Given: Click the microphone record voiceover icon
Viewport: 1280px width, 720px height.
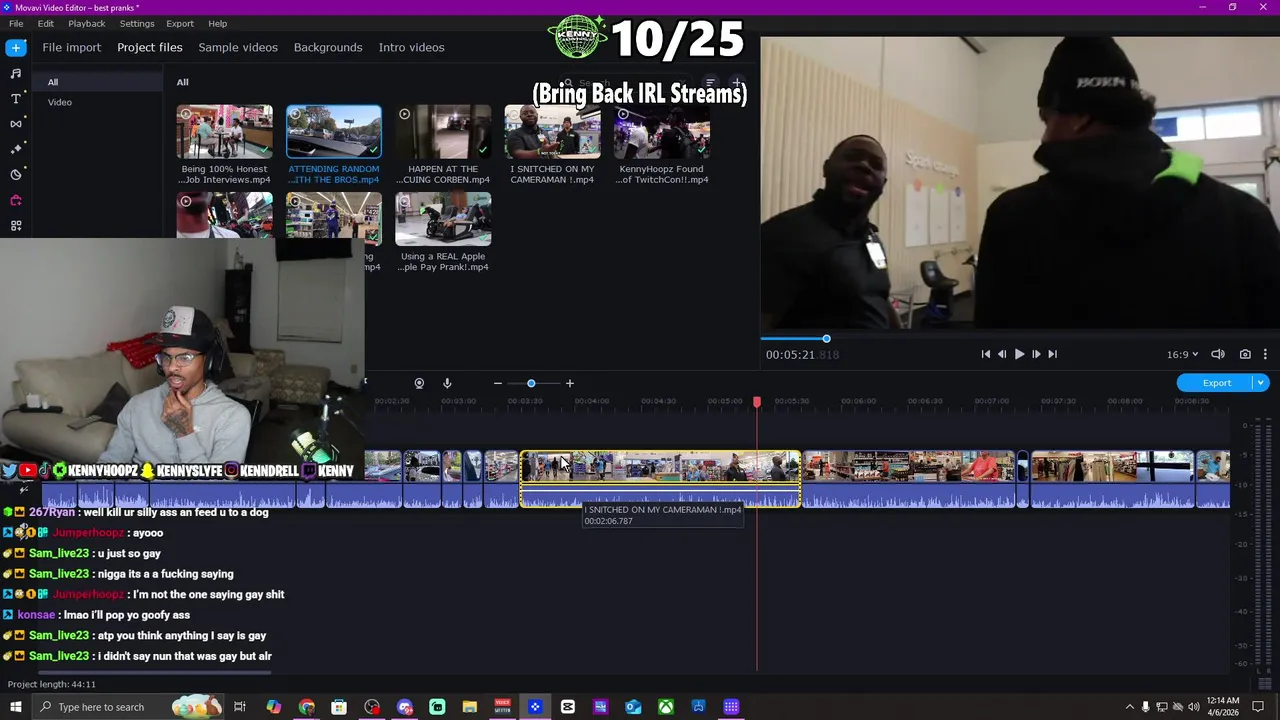Looking at the screenshot, I should coord(447,383).
